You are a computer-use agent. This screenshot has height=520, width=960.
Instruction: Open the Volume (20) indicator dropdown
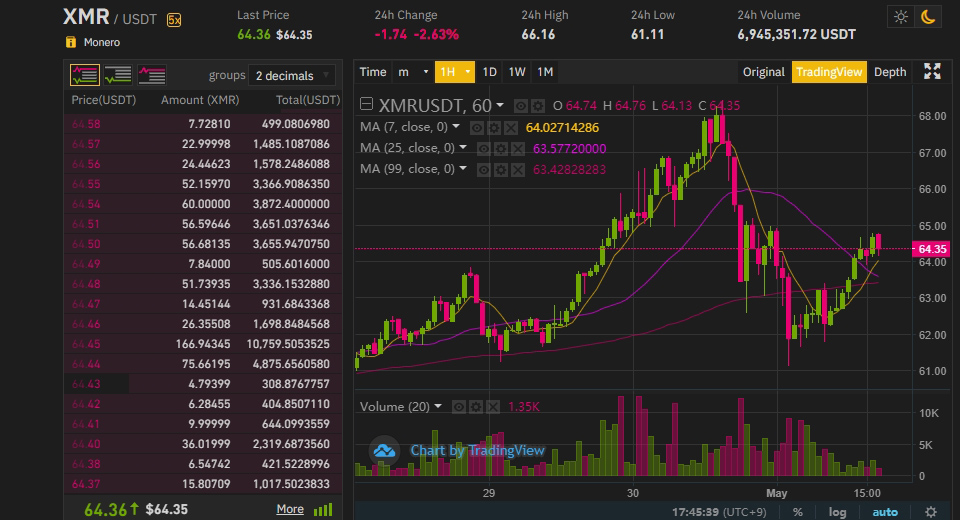pos(438,406)
